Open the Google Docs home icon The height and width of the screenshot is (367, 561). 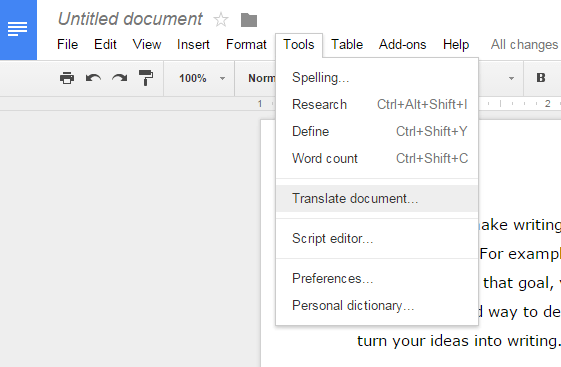18,29
